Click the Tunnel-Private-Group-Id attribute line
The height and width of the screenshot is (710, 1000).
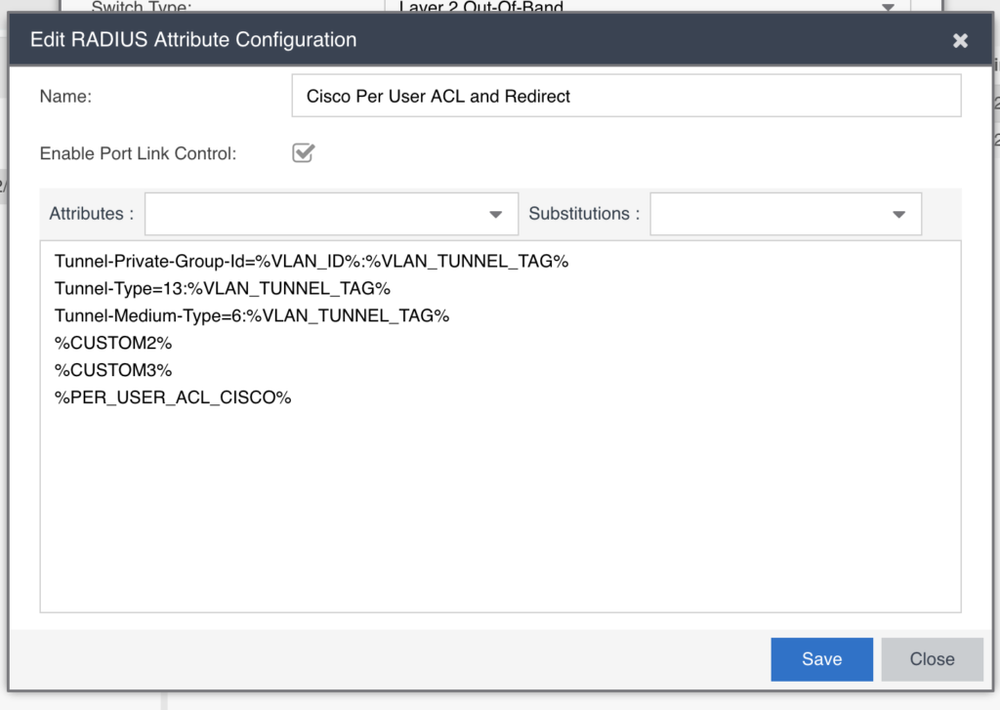coord(311,262)
